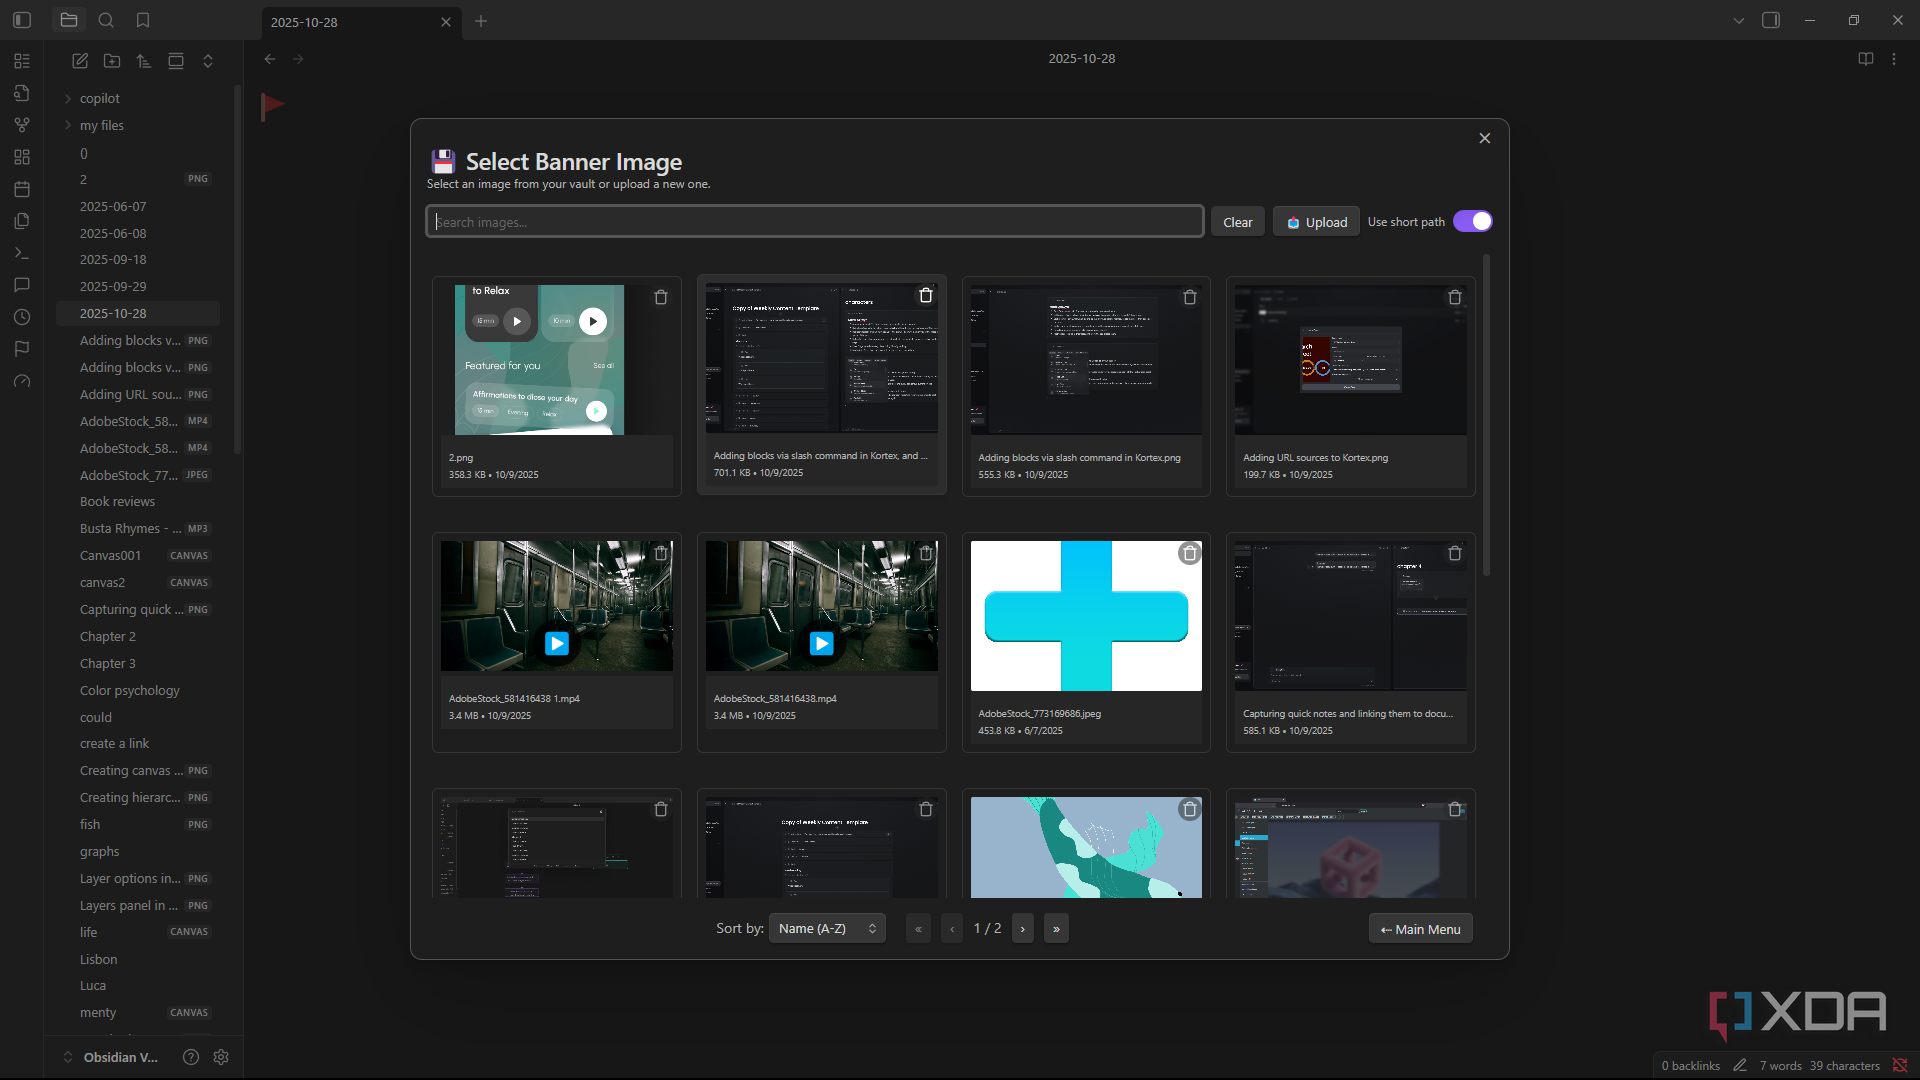Screen dimensions: 1920x1080
Task: Open the chat bubble ribbon icon
Action: [22, 285]
